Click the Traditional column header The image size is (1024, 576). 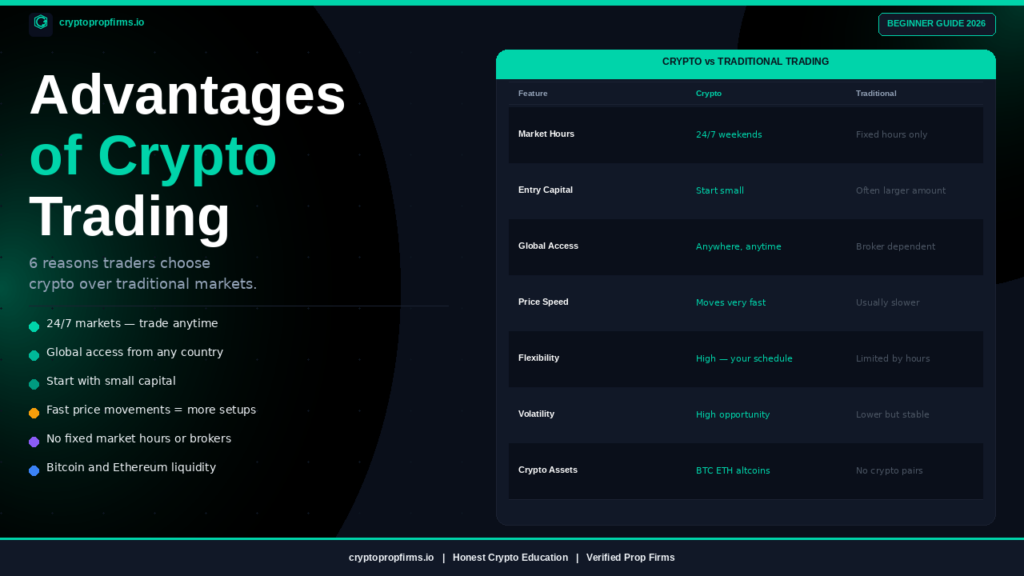point(876,93)
